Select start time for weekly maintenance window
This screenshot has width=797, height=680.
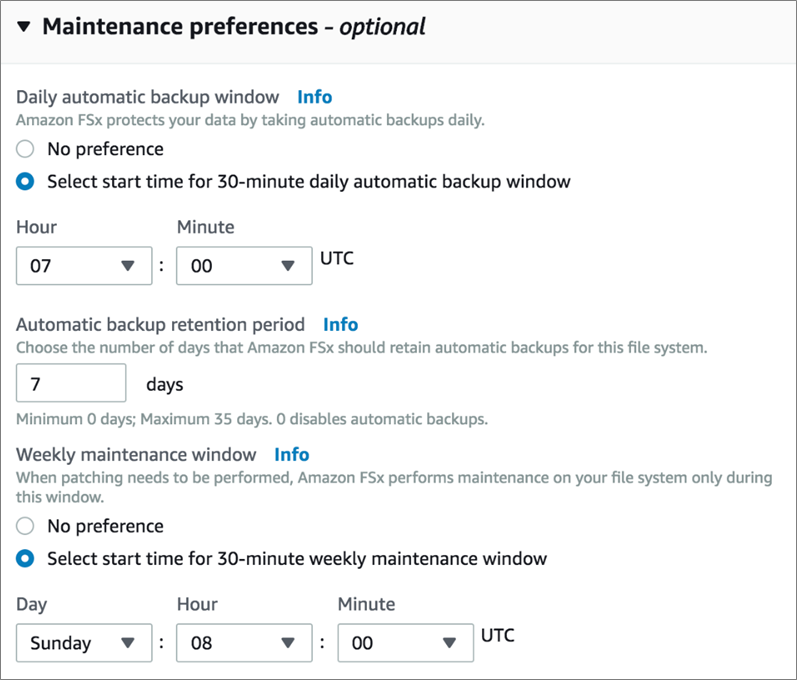click(x=27, y=558)
